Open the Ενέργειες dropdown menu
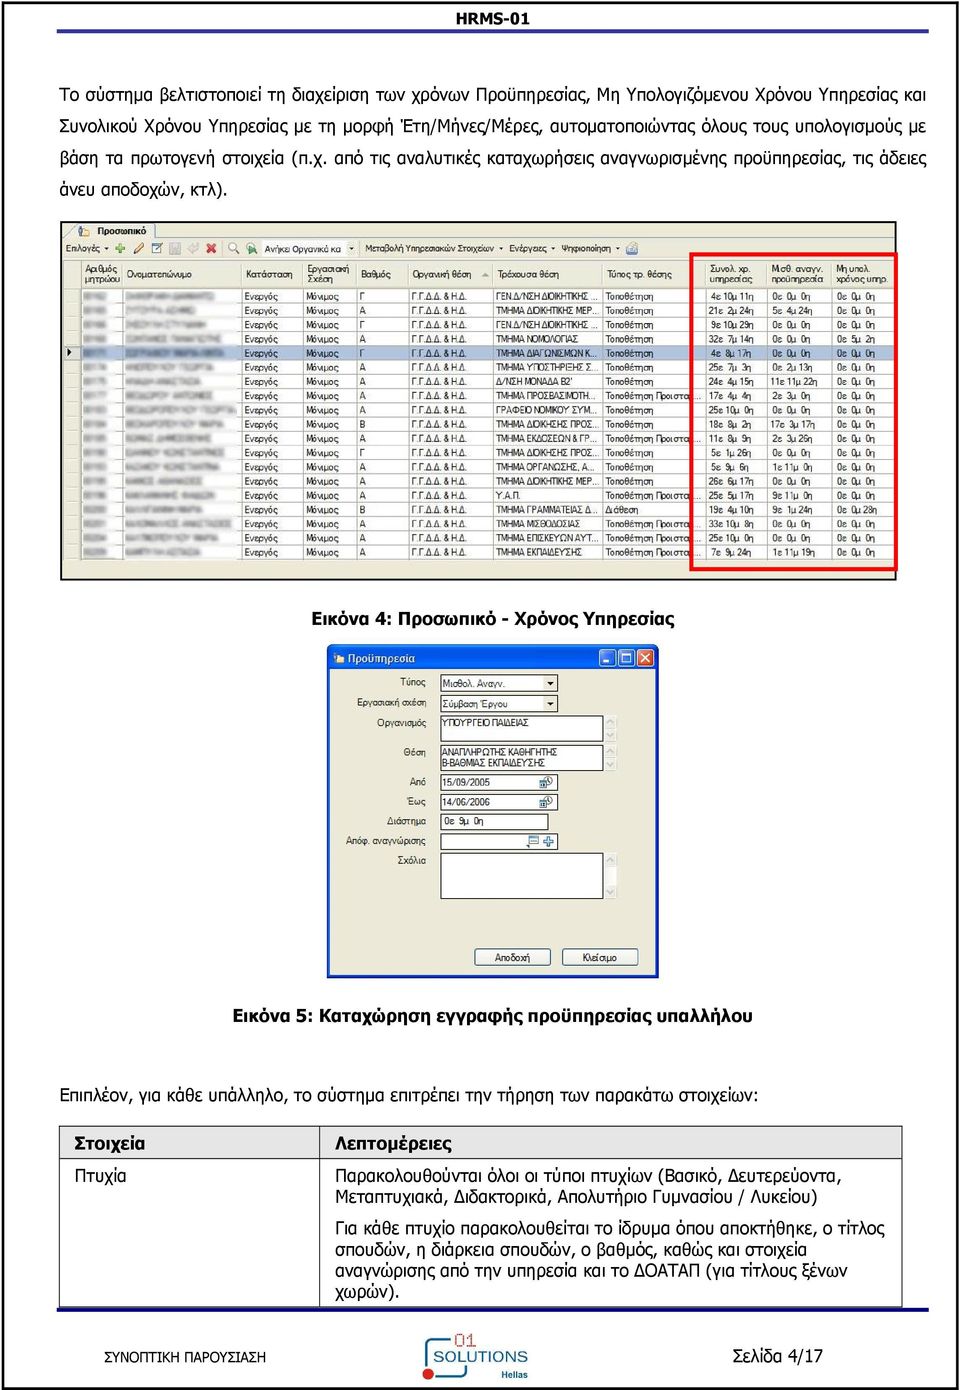 coord(531,248)
